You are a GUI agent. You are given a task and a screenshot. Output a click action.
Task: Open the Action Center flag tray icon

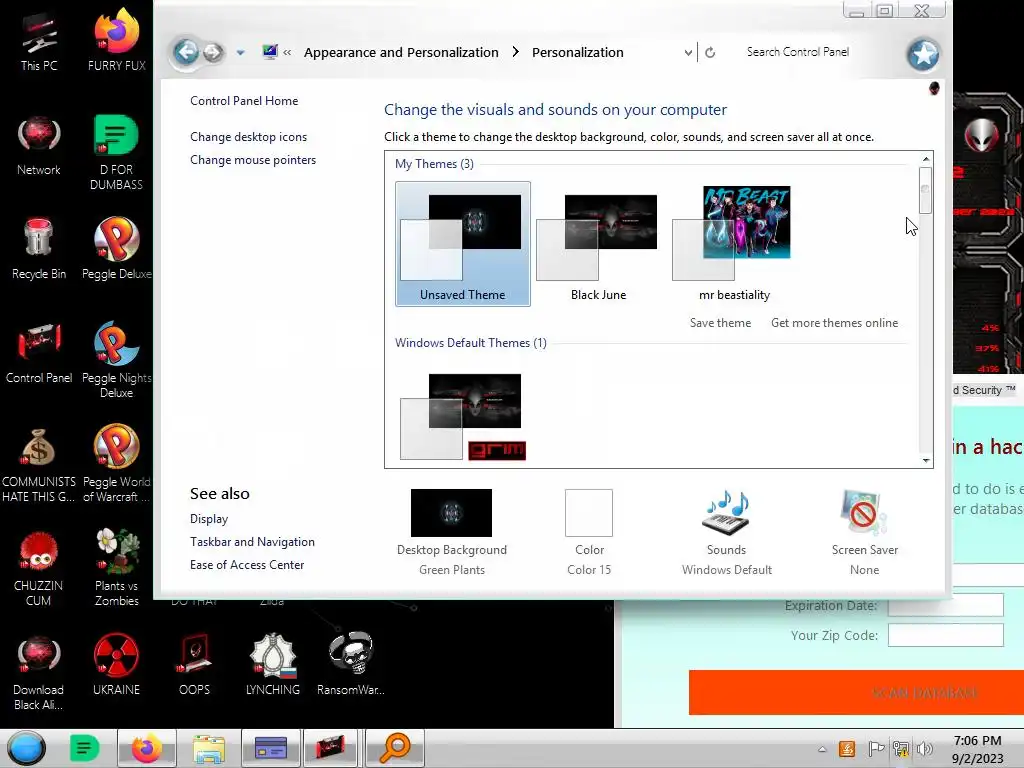(876, 749)
